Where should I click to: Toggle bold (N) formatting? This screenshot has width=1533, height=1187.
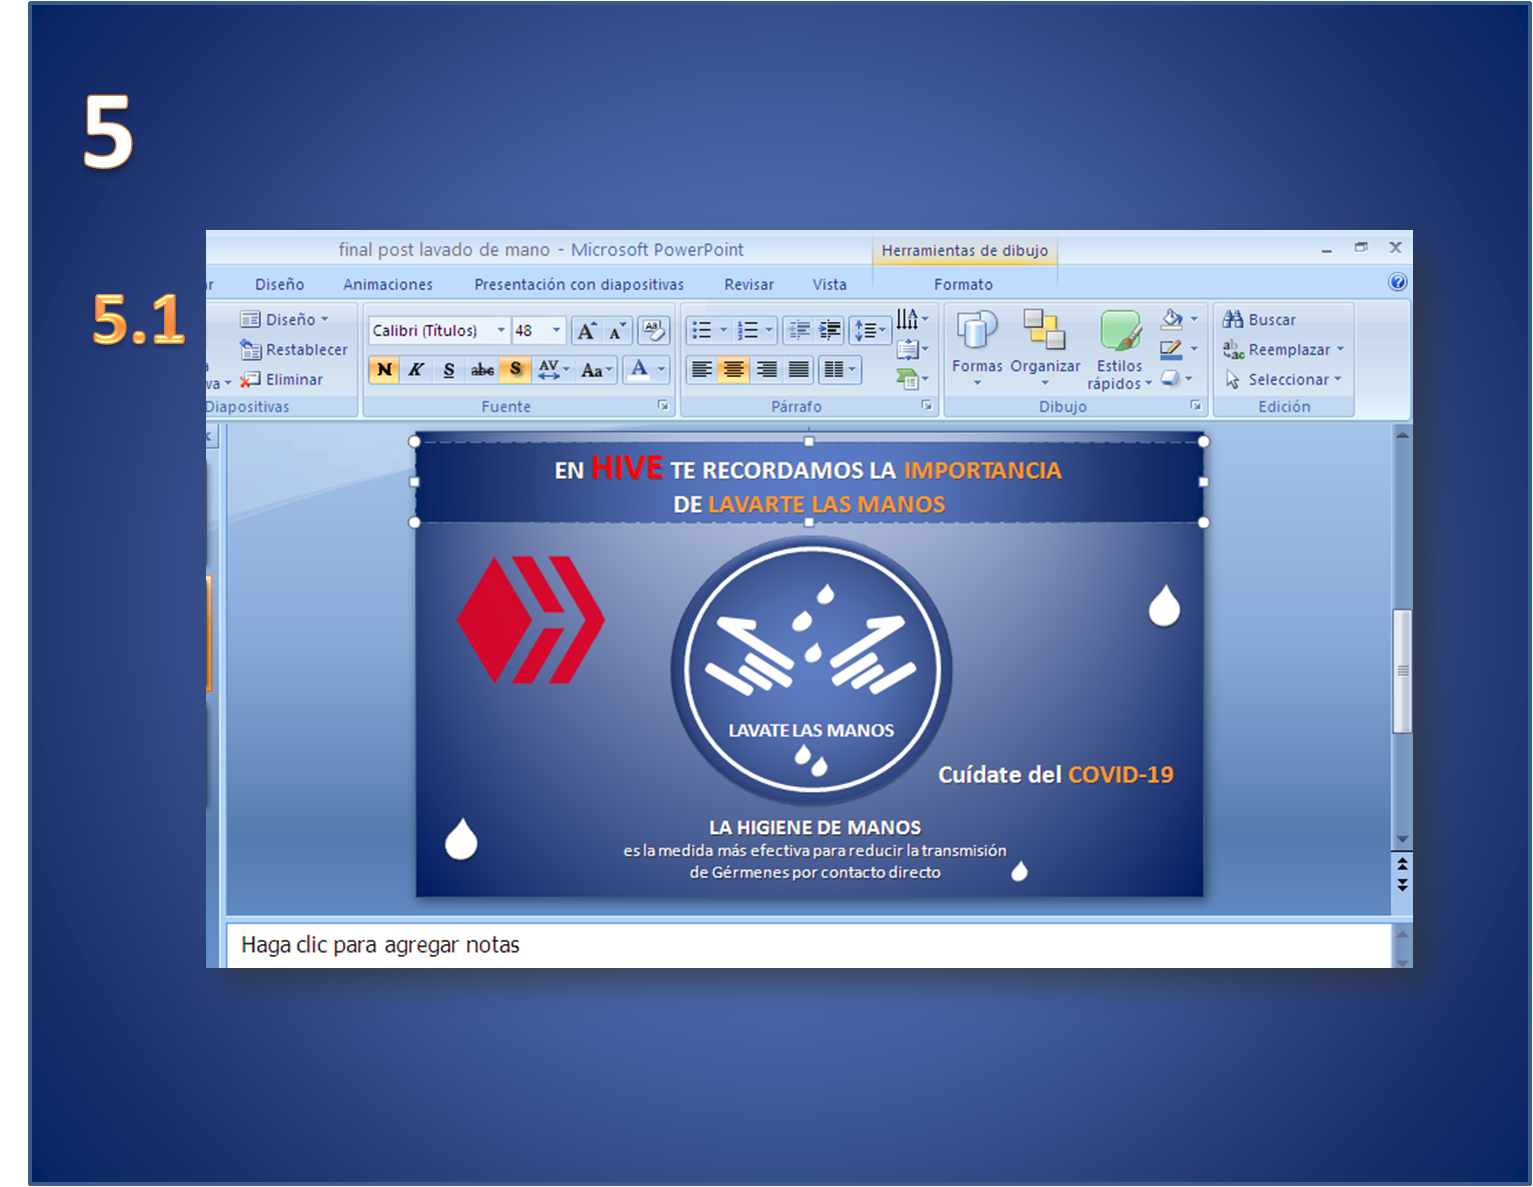tap(384, 370)
